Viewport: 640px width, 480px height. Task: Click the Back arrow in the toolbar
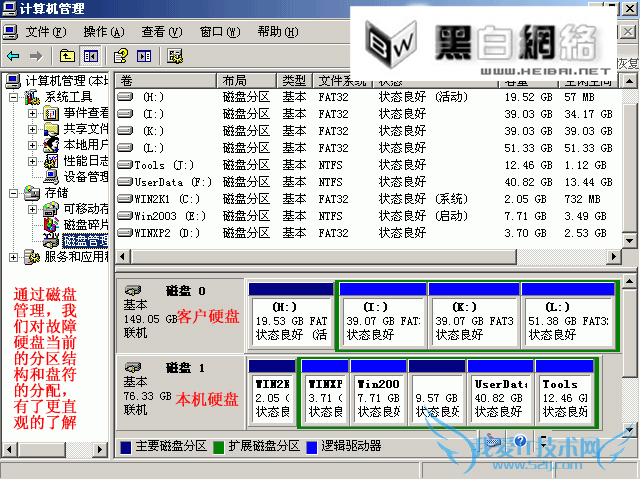pos(12,56)
